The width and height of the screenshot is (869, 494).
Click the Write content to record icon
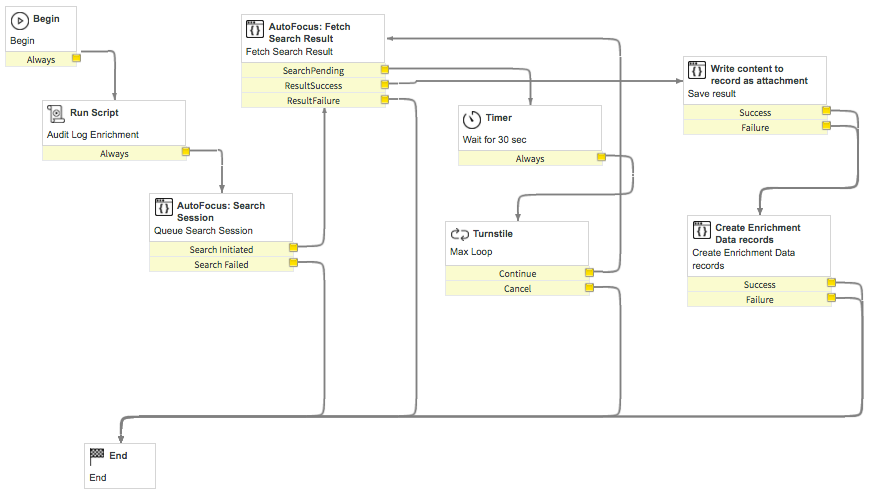tap(697, 70)
